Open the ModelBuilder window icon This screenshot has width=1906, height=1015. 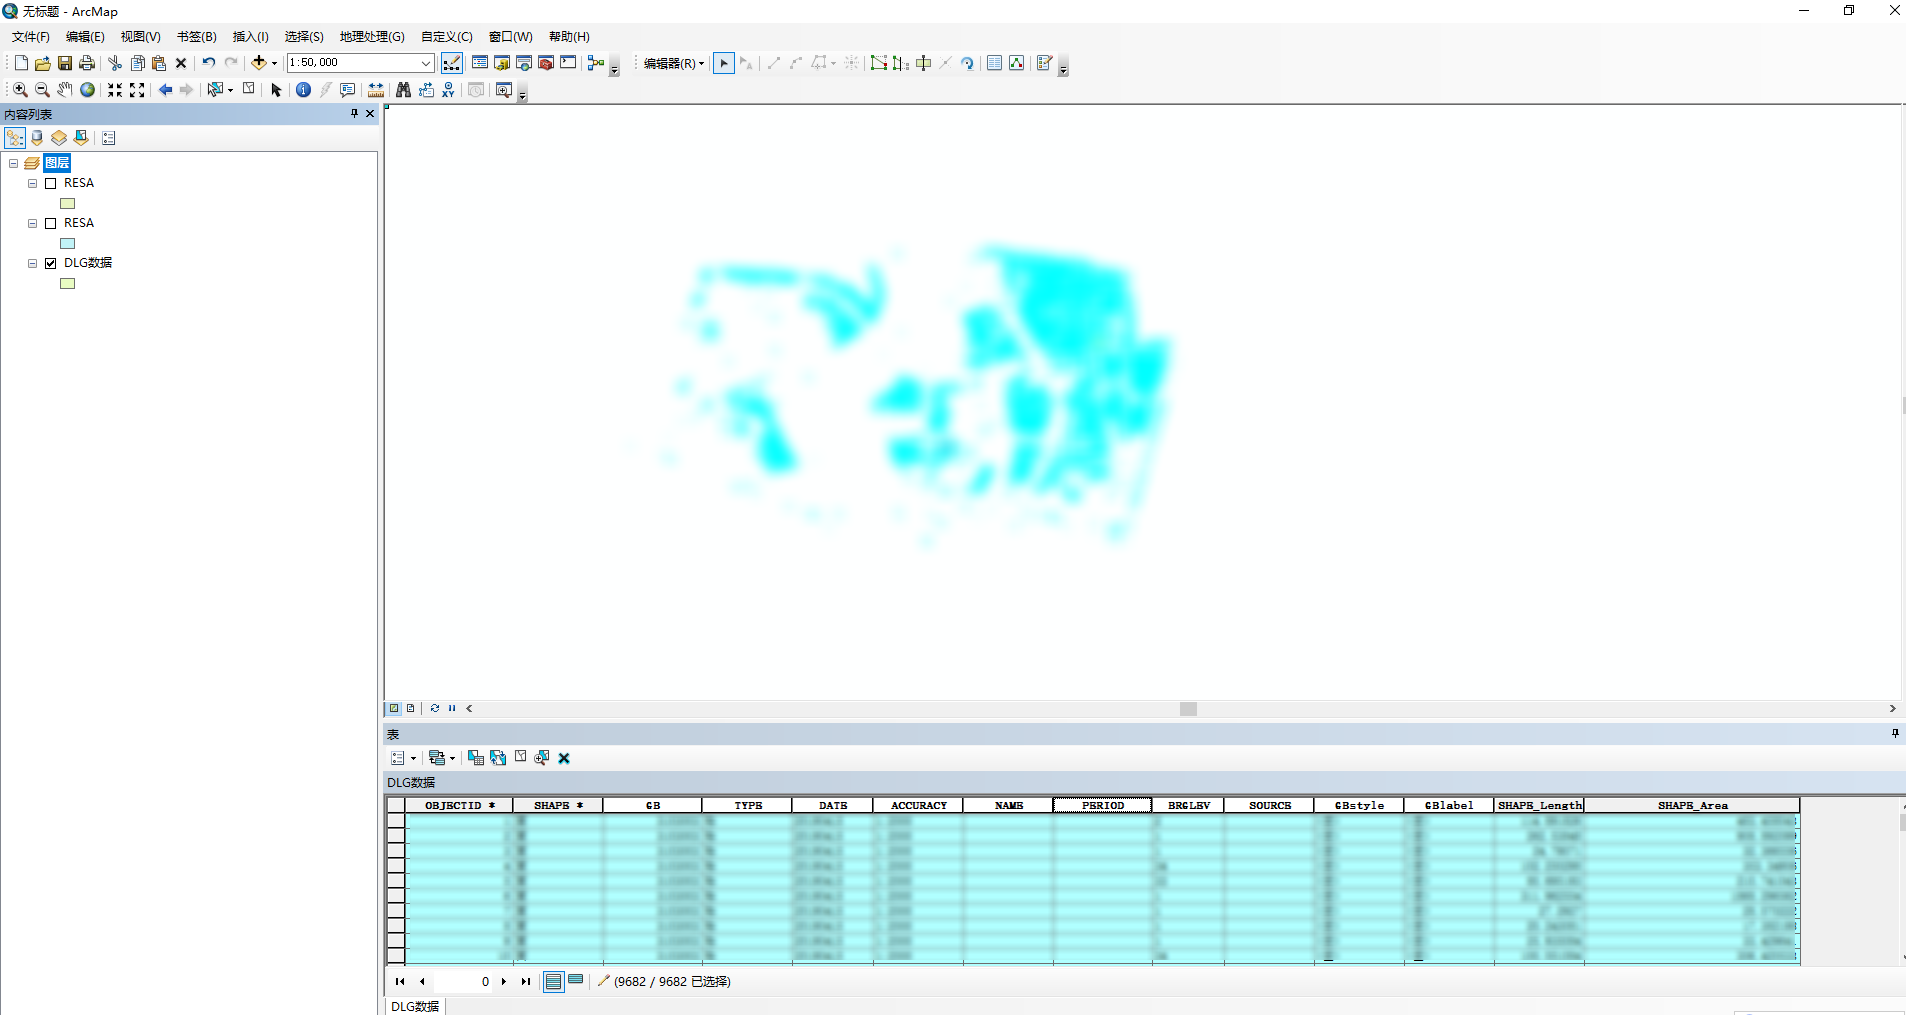click(x=596, y=63)
